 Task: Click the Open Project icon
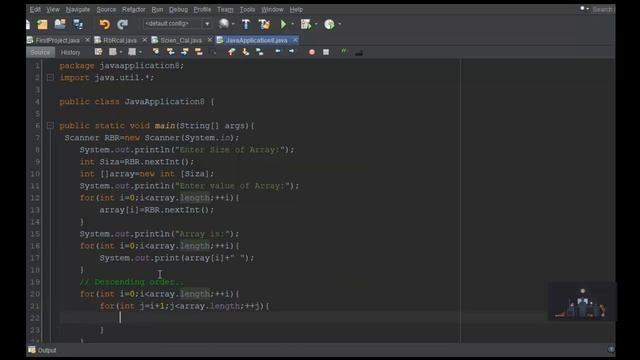60,24
